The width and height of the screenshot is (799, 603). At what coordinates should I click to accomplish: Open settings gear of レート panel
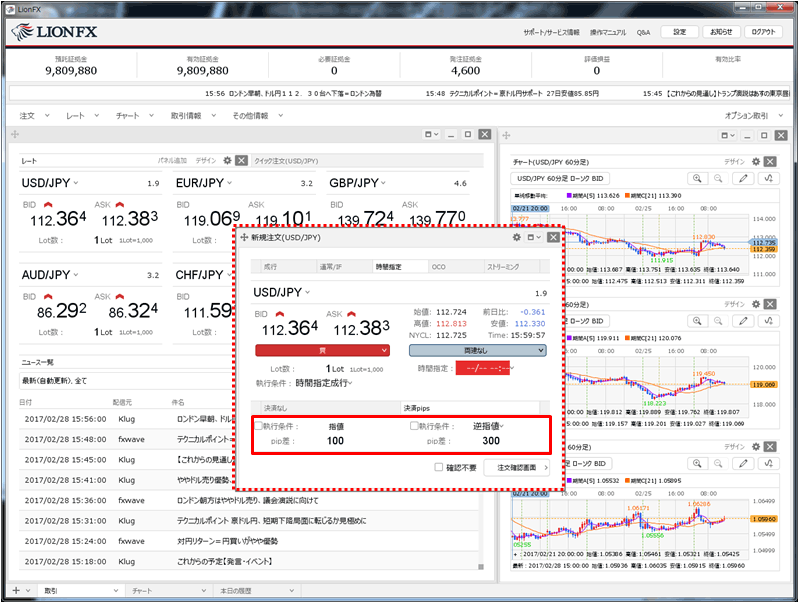(x=227, y=161)
